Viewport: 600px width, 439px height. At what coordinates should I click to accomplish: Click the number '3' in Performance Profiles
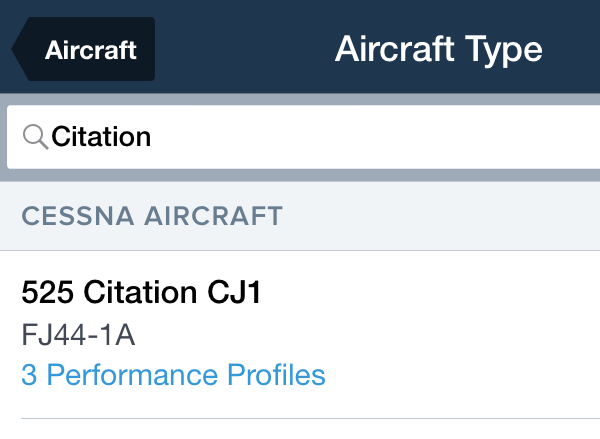tap(28, 375)
